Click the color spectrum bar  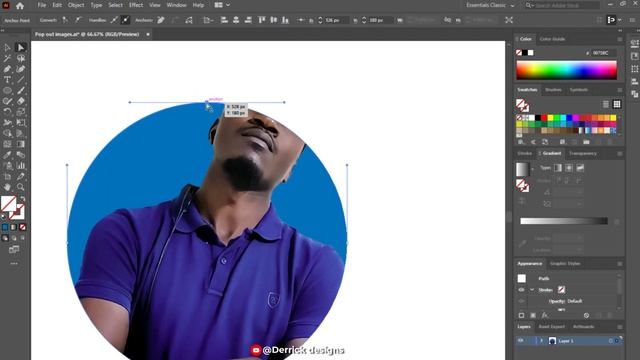click(x=567, y=70)
